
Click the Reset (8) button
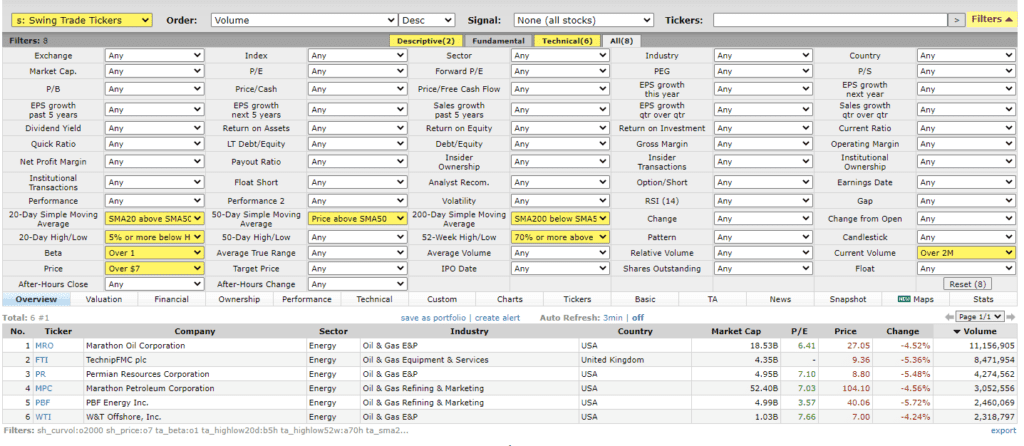[967, 284]
